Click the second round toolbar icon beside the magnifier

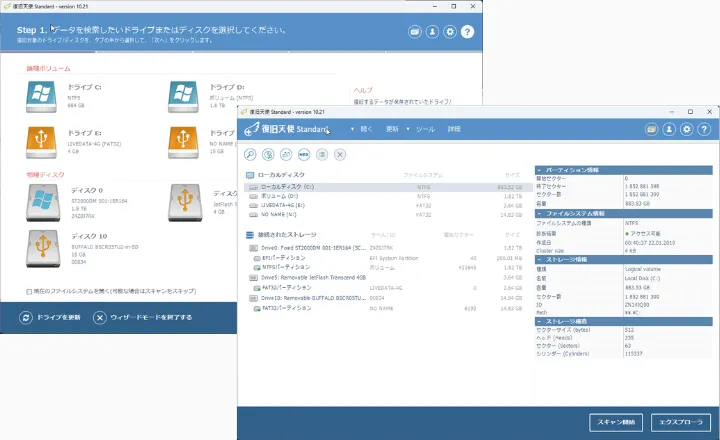click(x=268, y=155)
